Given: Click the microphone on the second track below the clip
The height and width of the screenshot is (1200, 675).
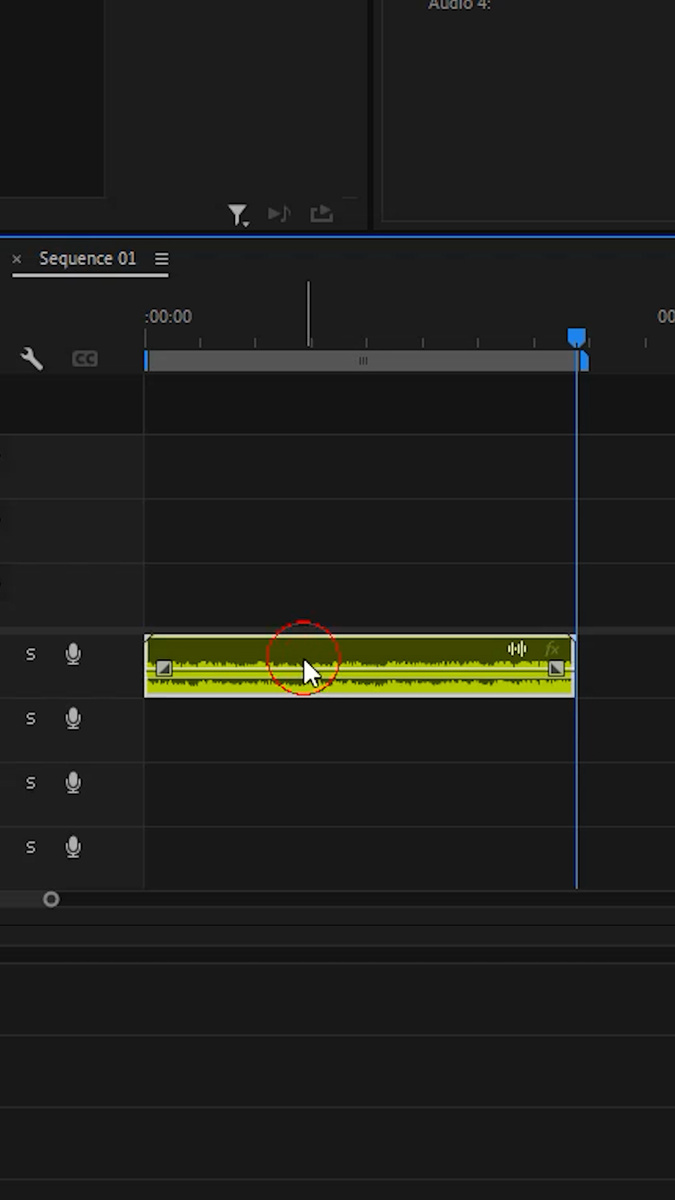Looking at the screenshot, I should 73,782.
